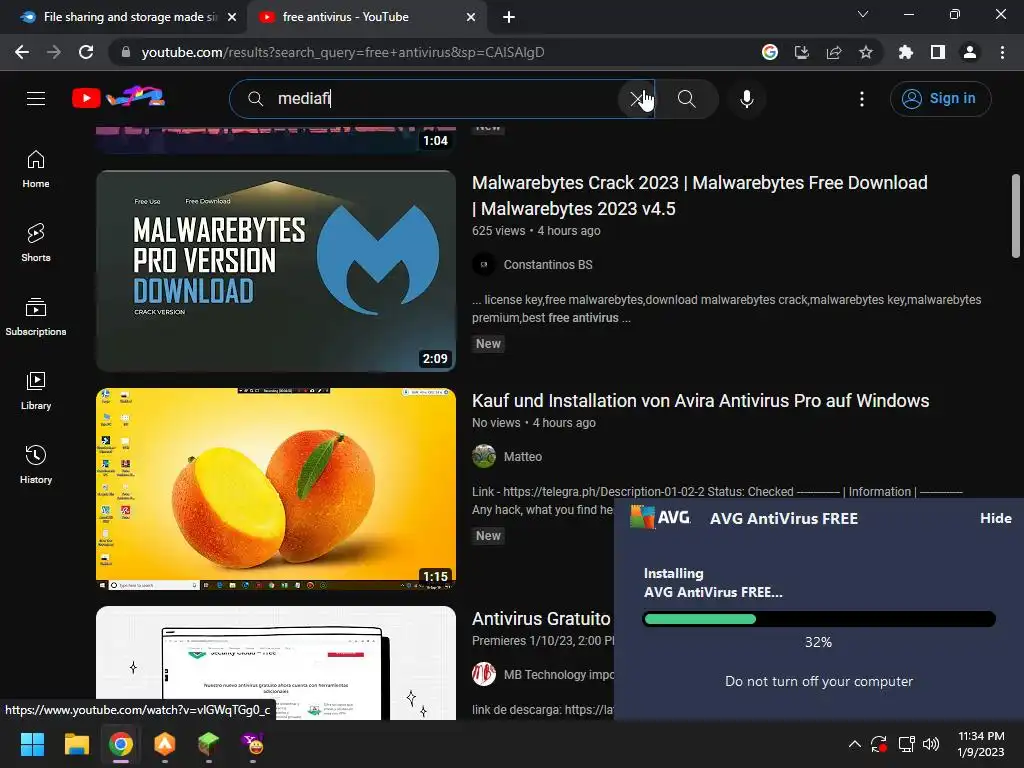This screenshot has width=1024, height=768.
Task: Open Constantinos BS channel name
Action: [x=548, y=264]
